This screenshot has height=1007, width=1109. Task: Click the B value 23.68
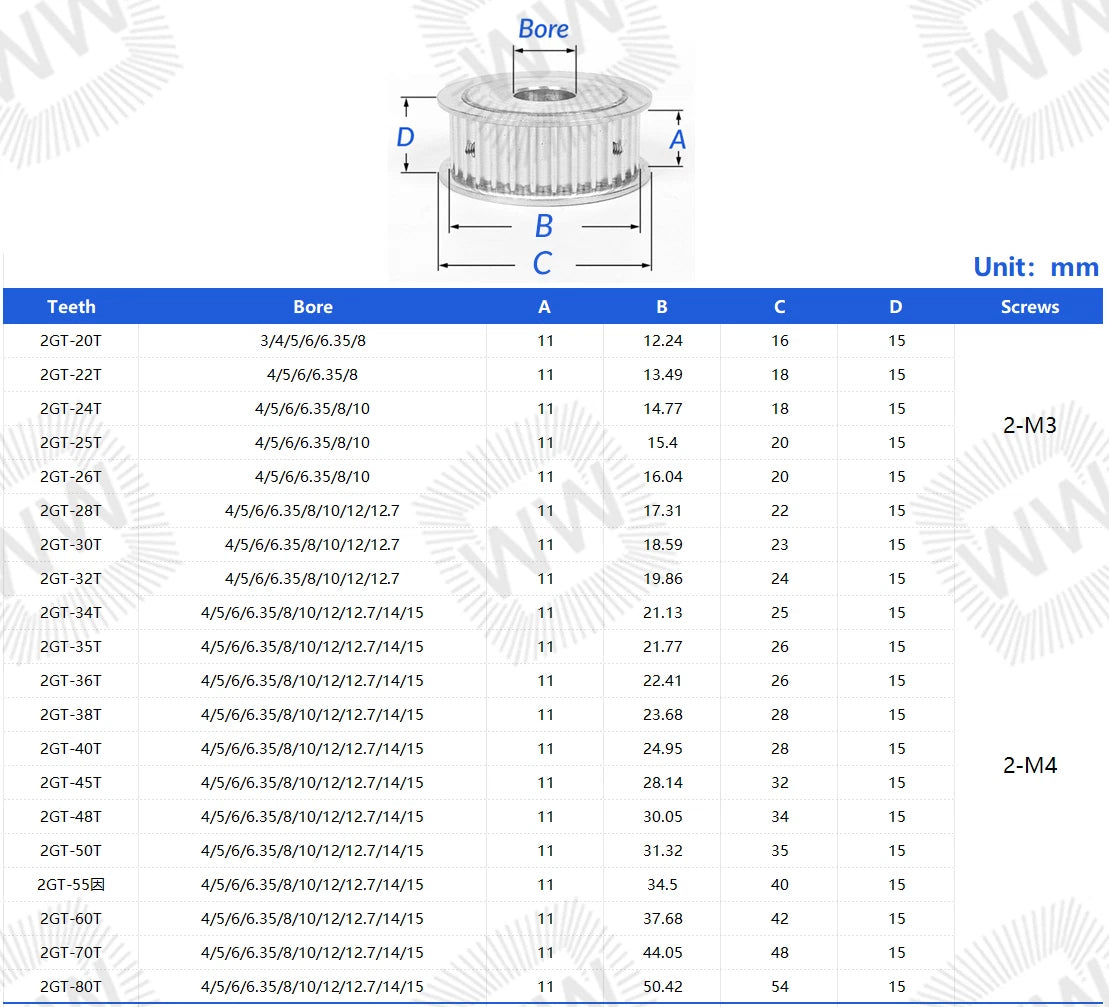pyautogui.click(x=663, y=714)
